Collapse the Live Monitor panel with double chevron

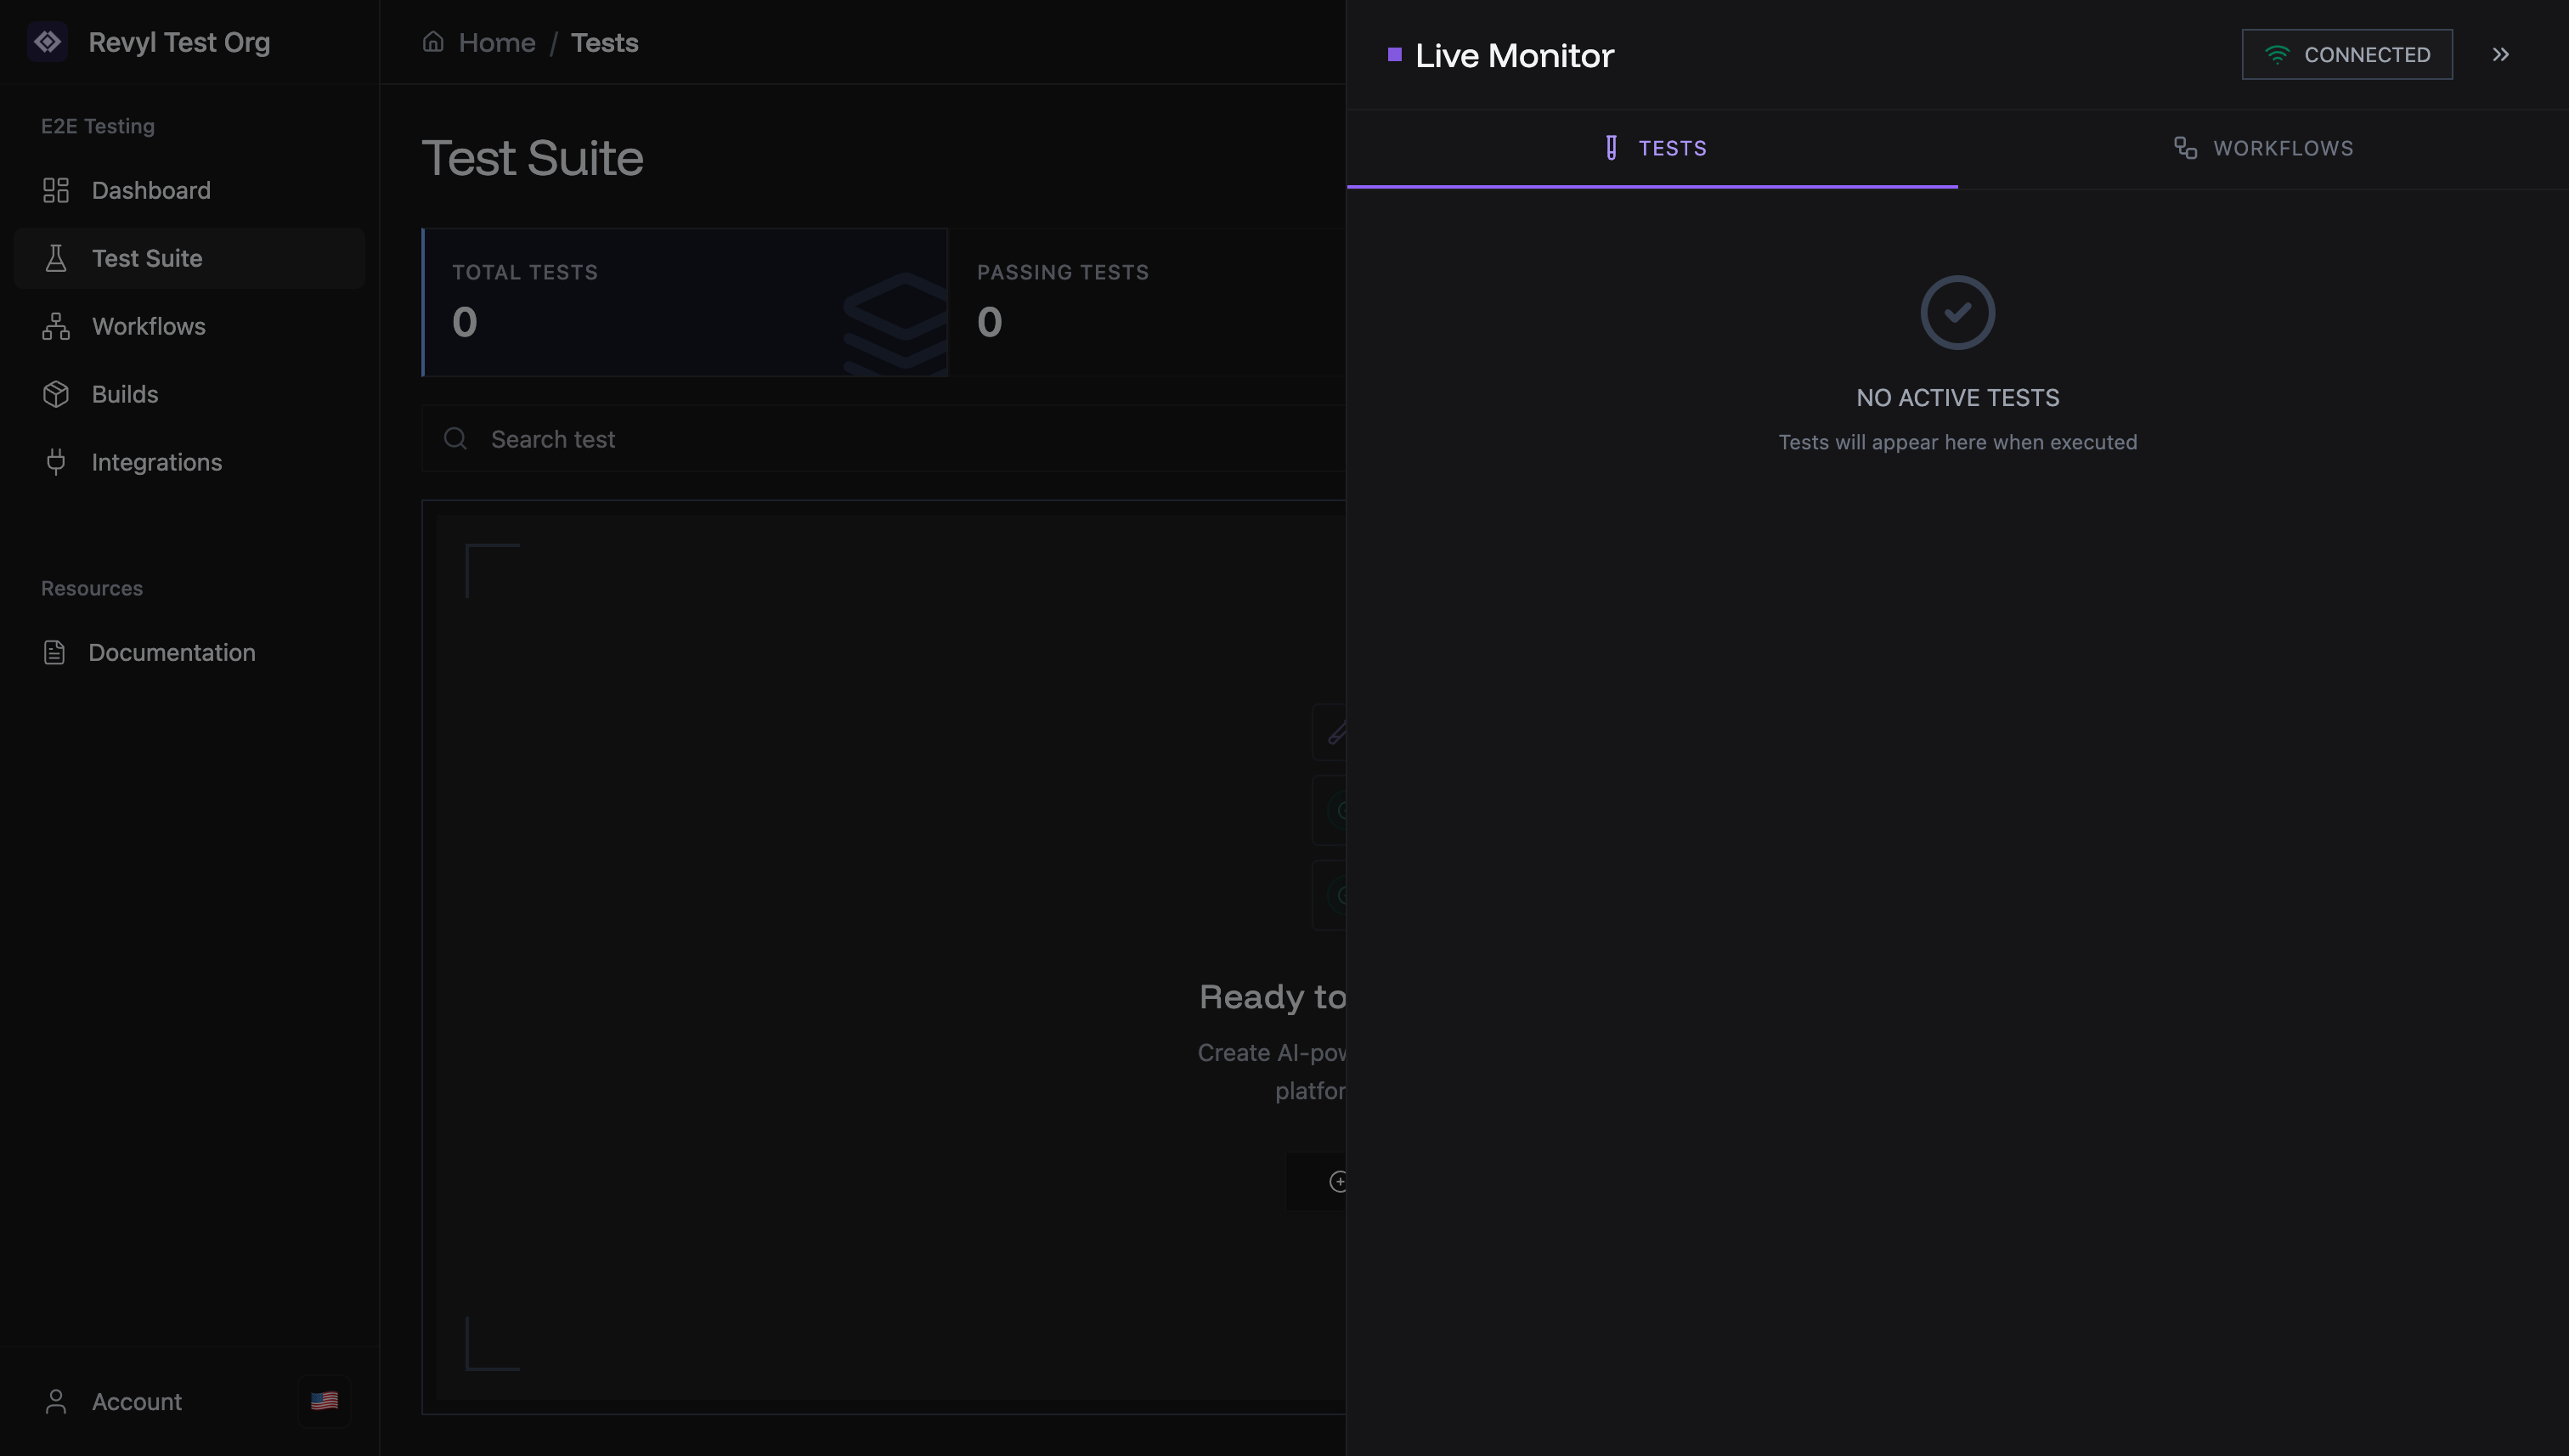point(2501,55)
